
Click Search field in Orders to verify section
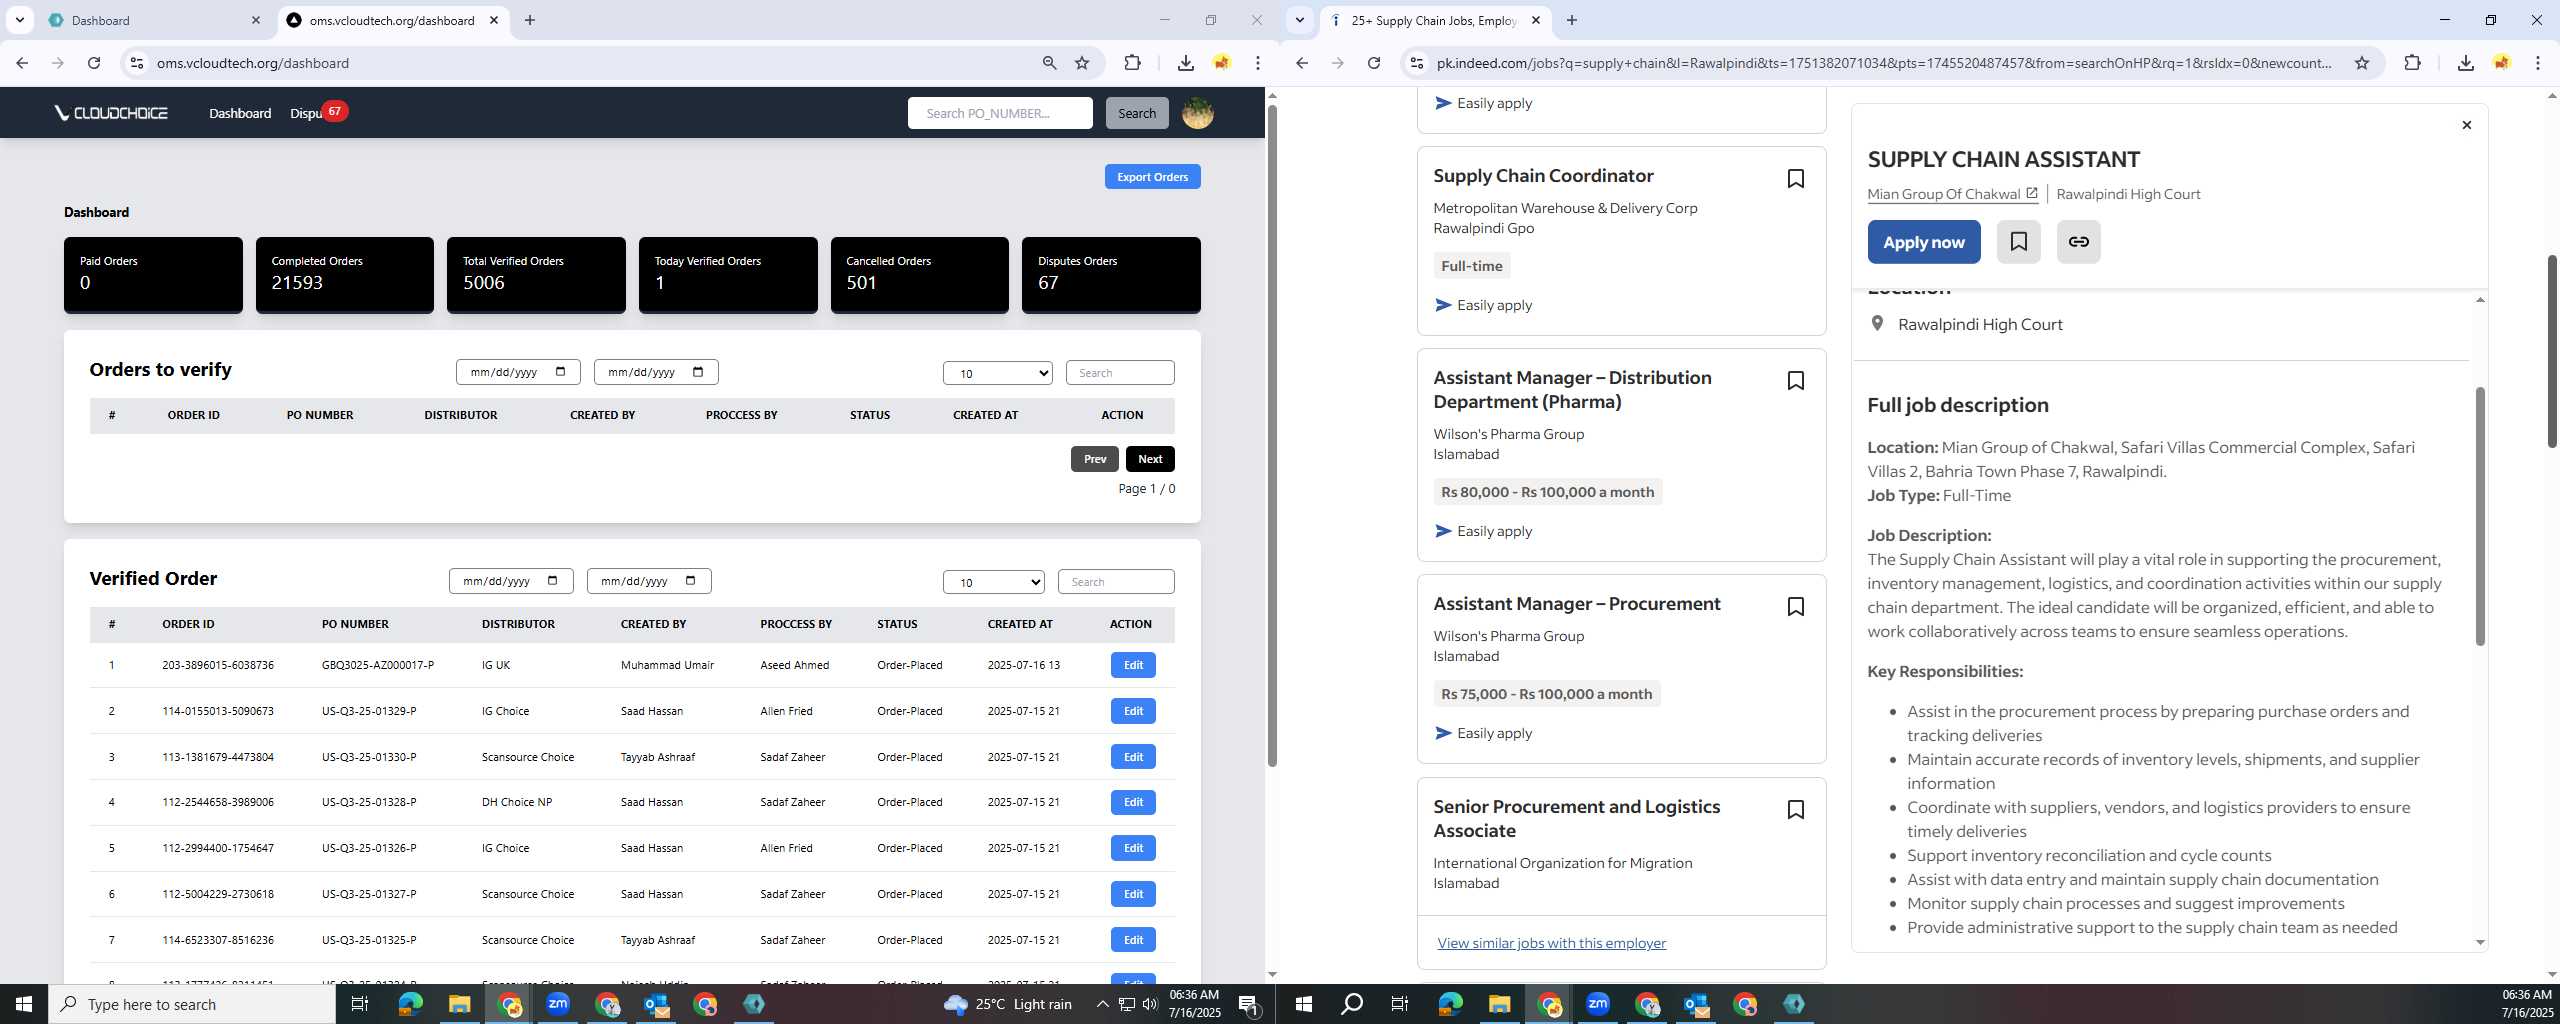[1120, 373]
